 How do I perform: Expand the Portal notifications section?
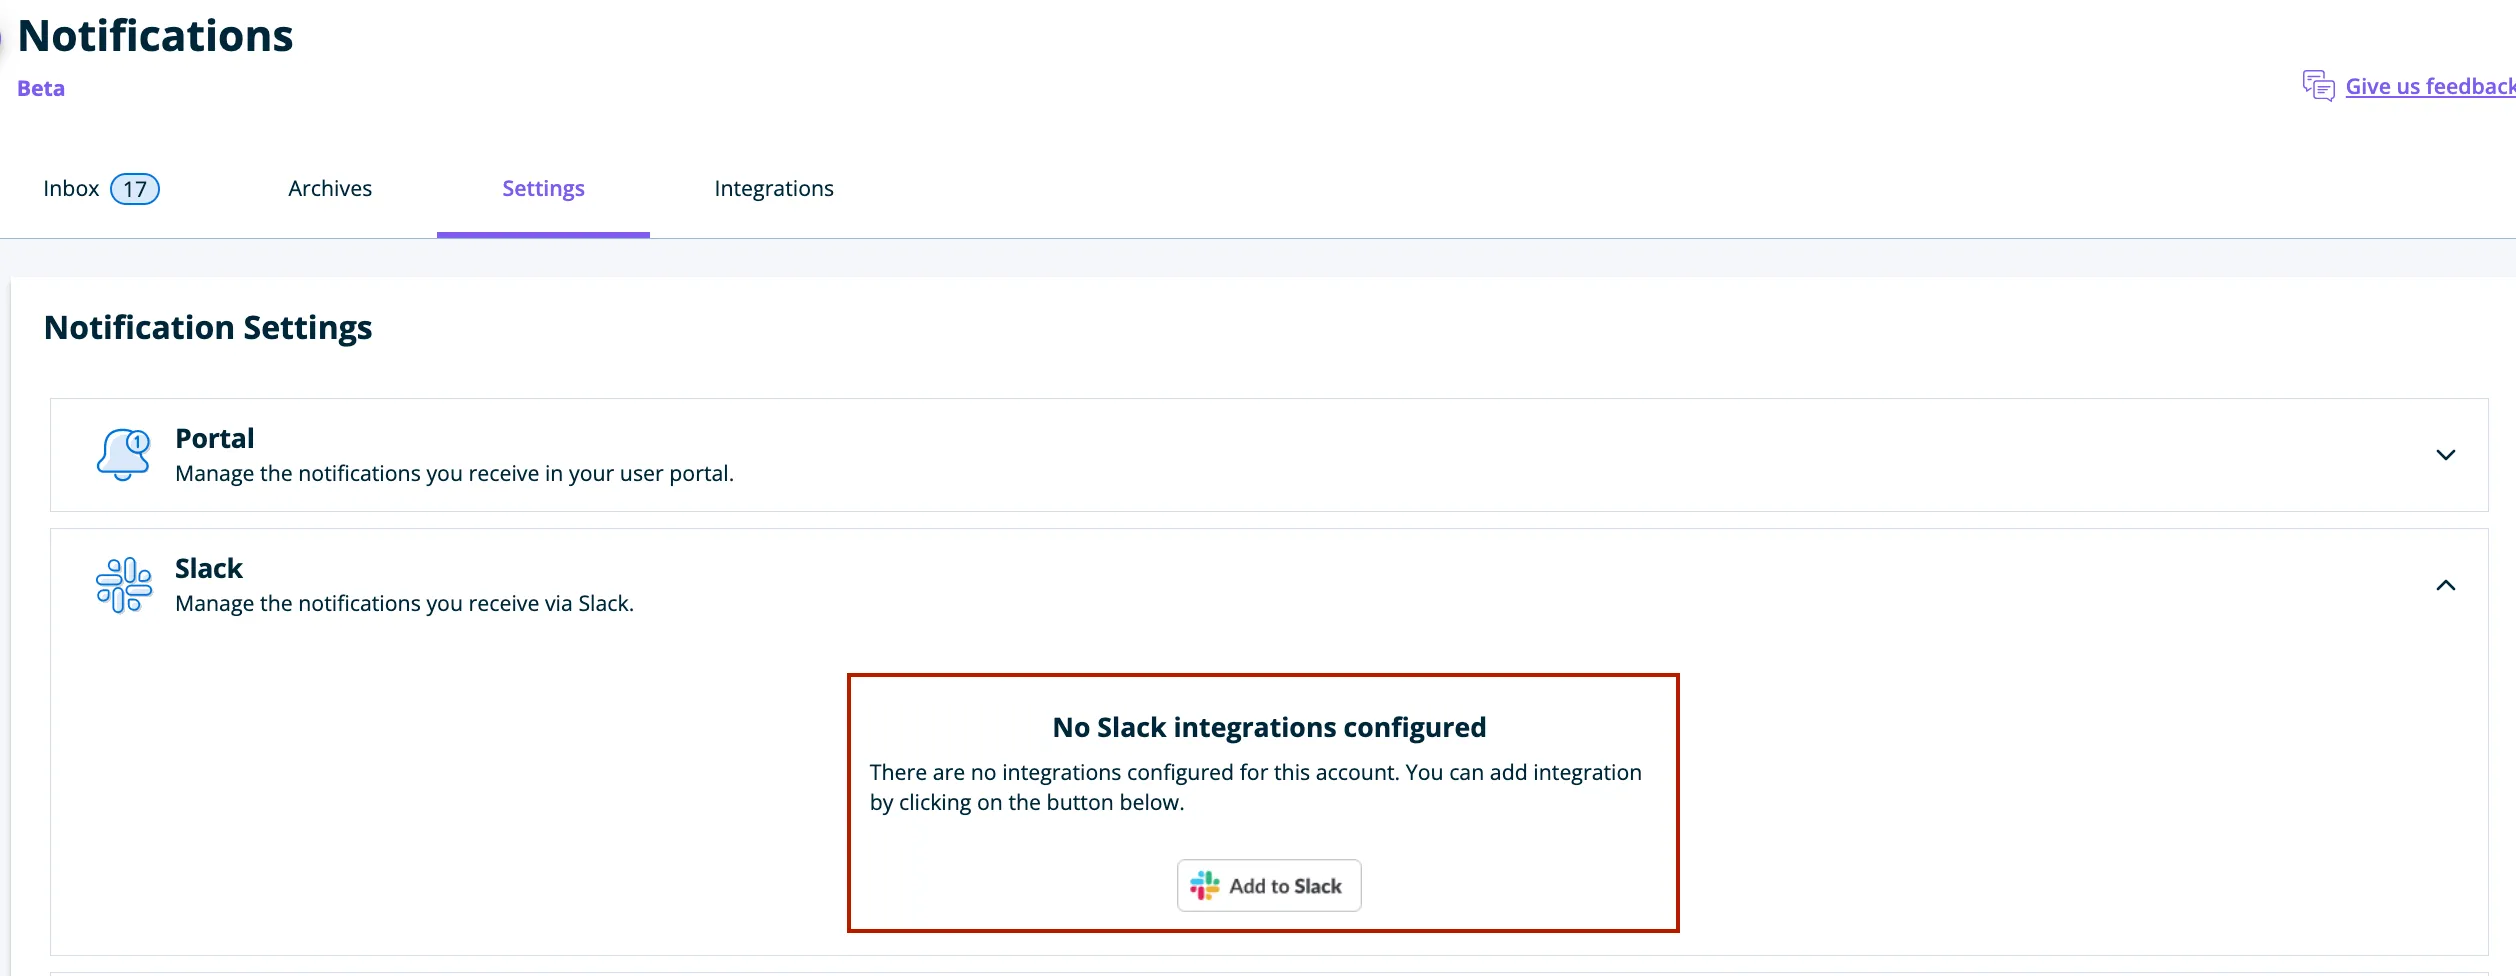pos(2447,455)
